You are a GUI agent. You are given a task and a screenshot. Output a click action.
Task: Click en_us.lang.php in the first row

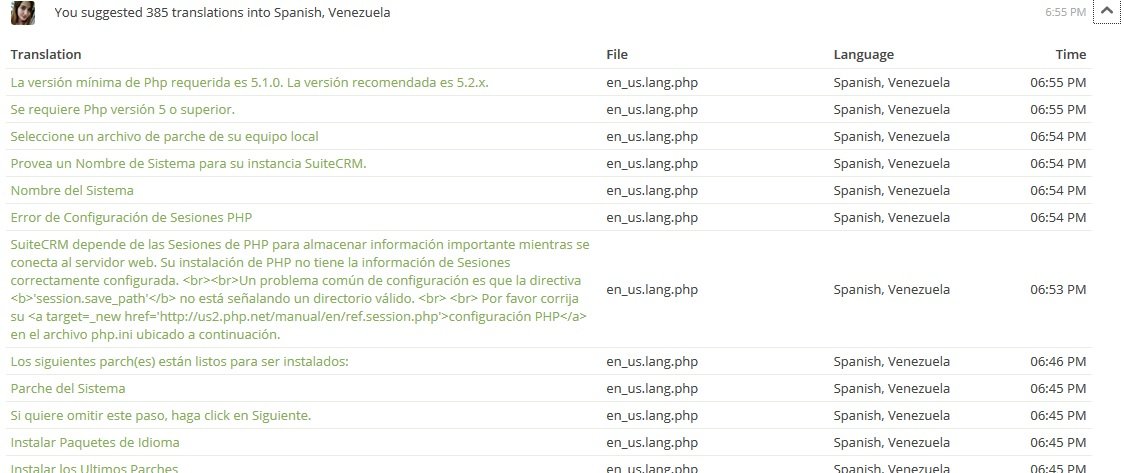point(652,82)
